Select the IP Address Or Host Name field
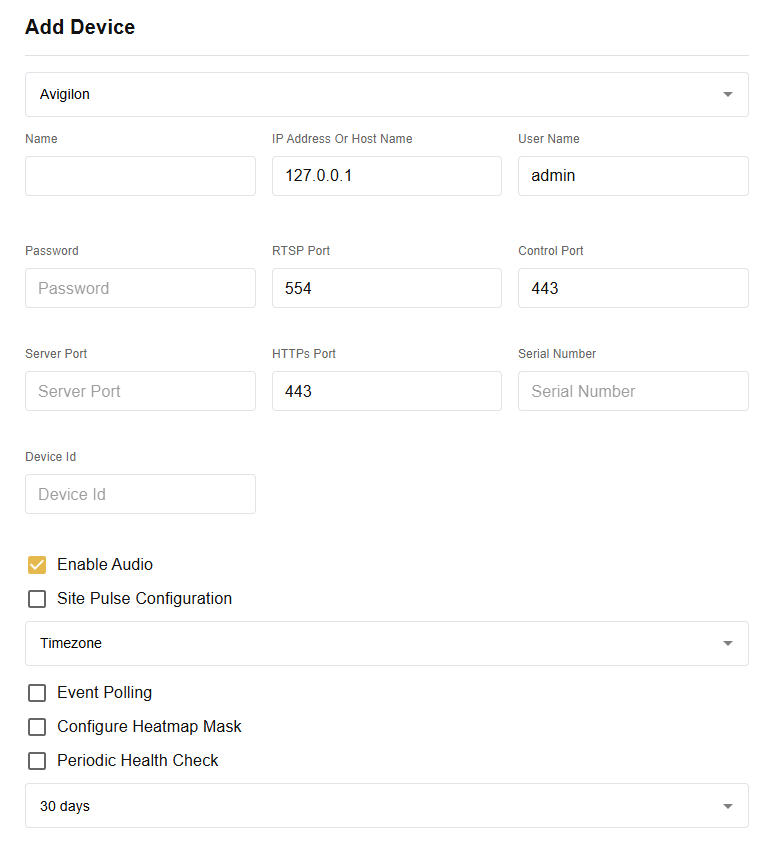 387,175
